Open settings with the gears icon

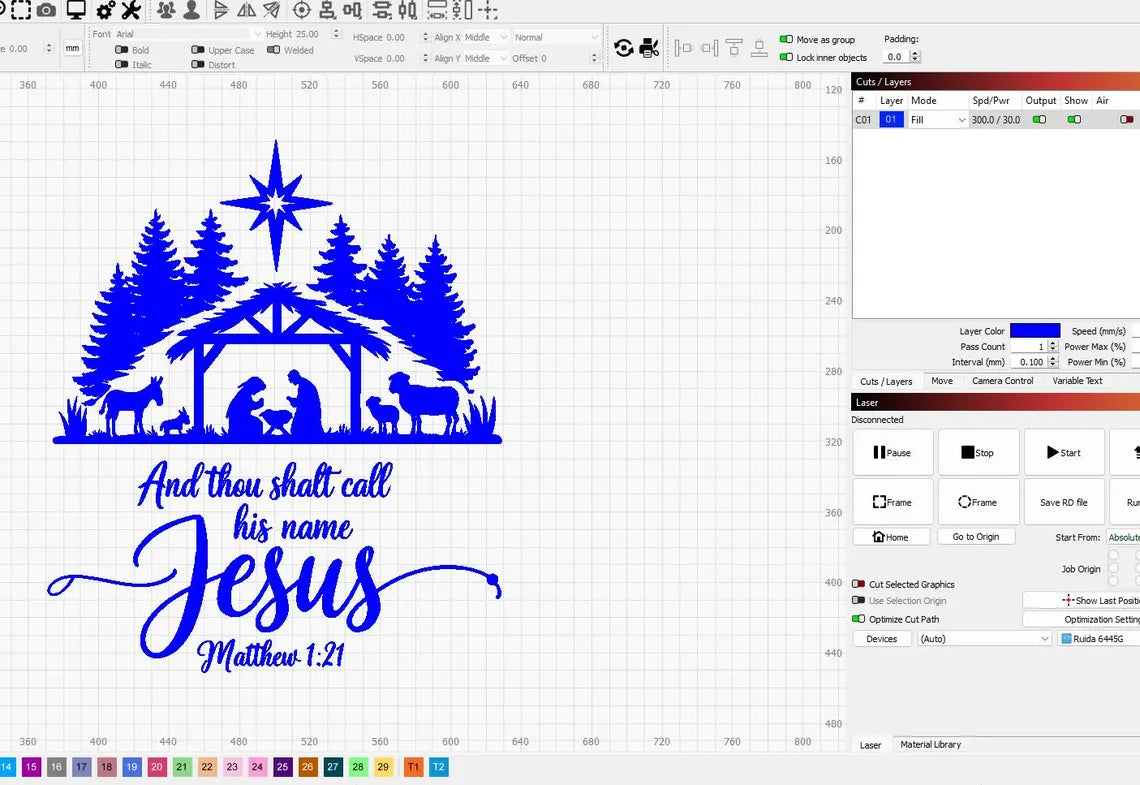[x=106, y=11]
